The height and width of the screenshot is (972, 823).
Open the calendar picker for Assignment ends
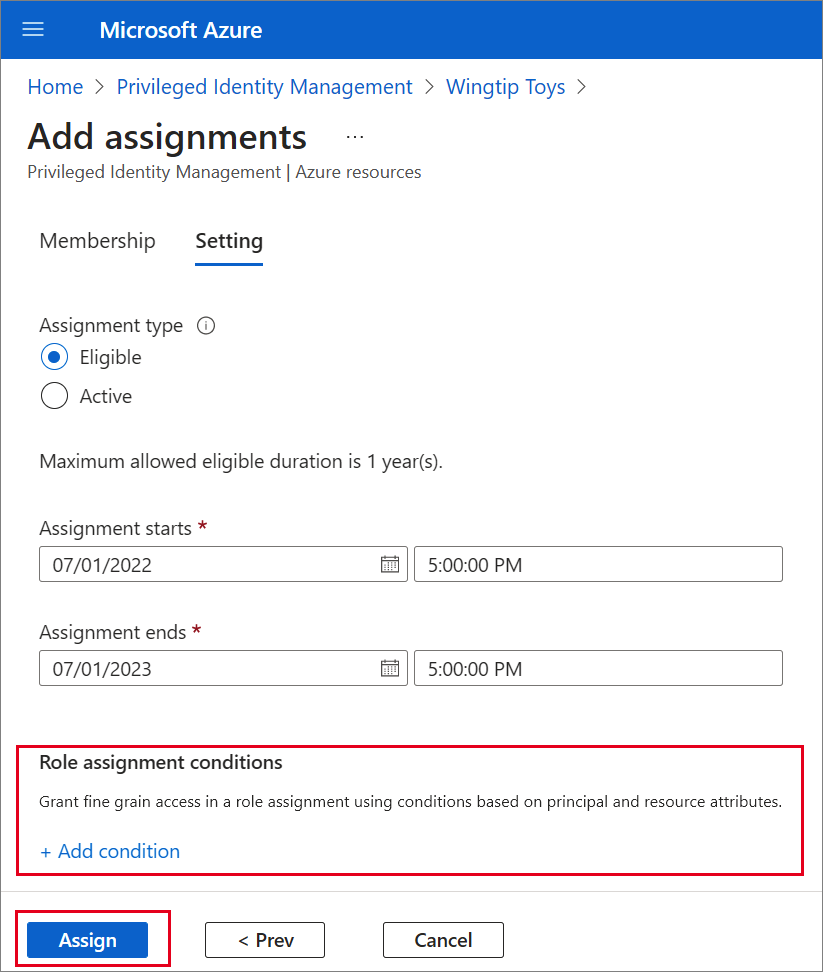click(x=392, y=668)
